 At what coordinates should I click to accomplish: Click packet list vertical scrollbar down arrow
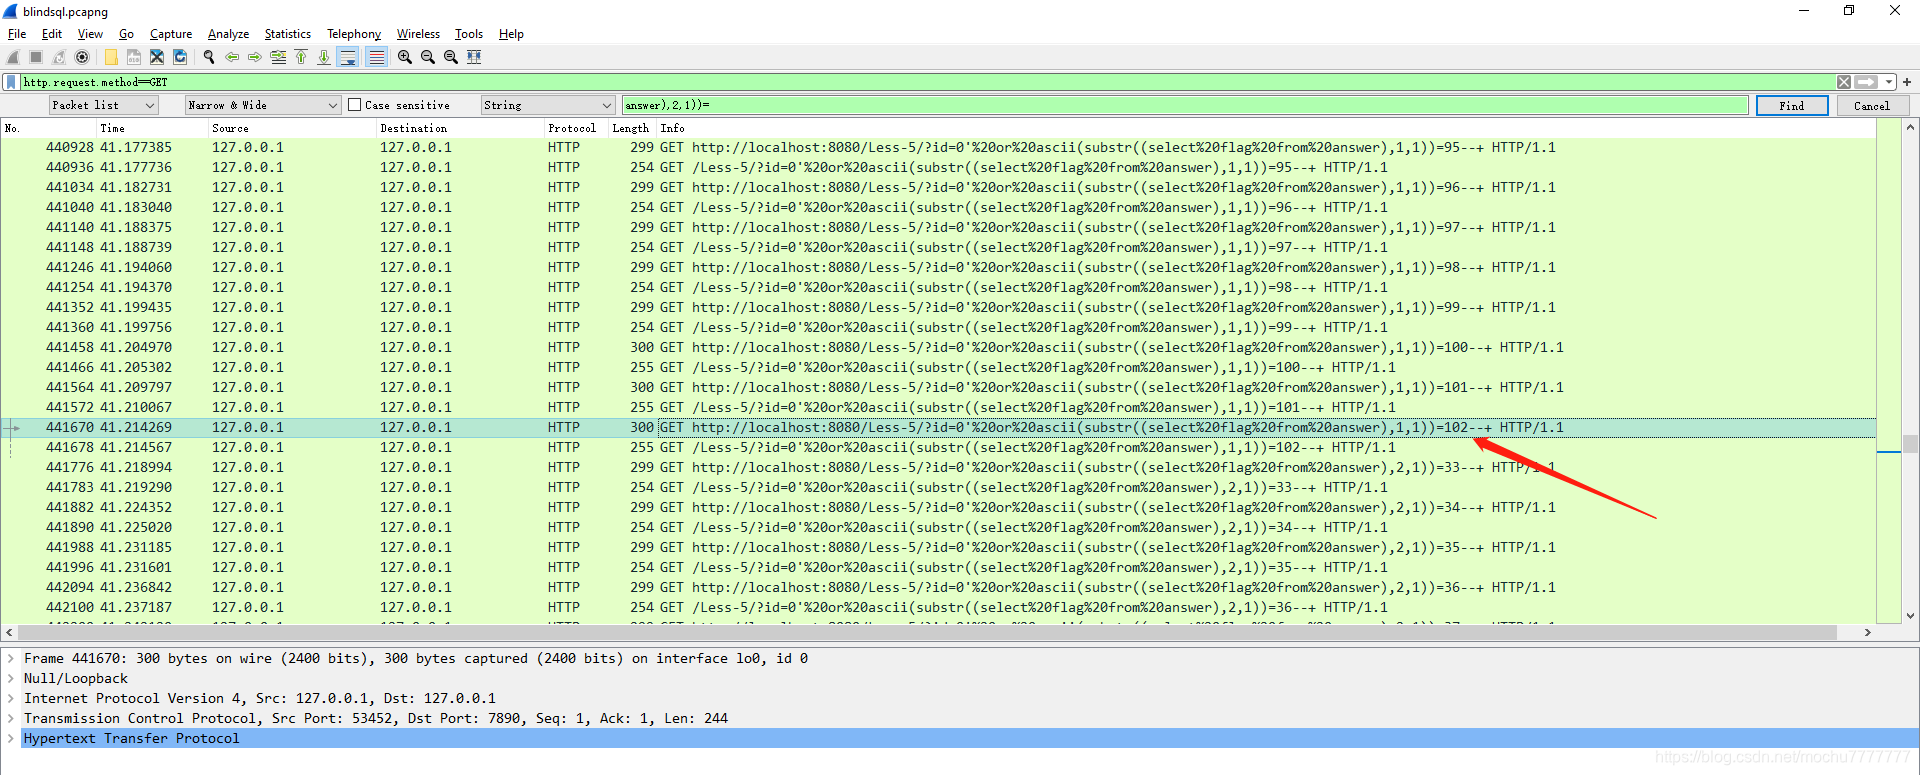tap(1910, 616)
